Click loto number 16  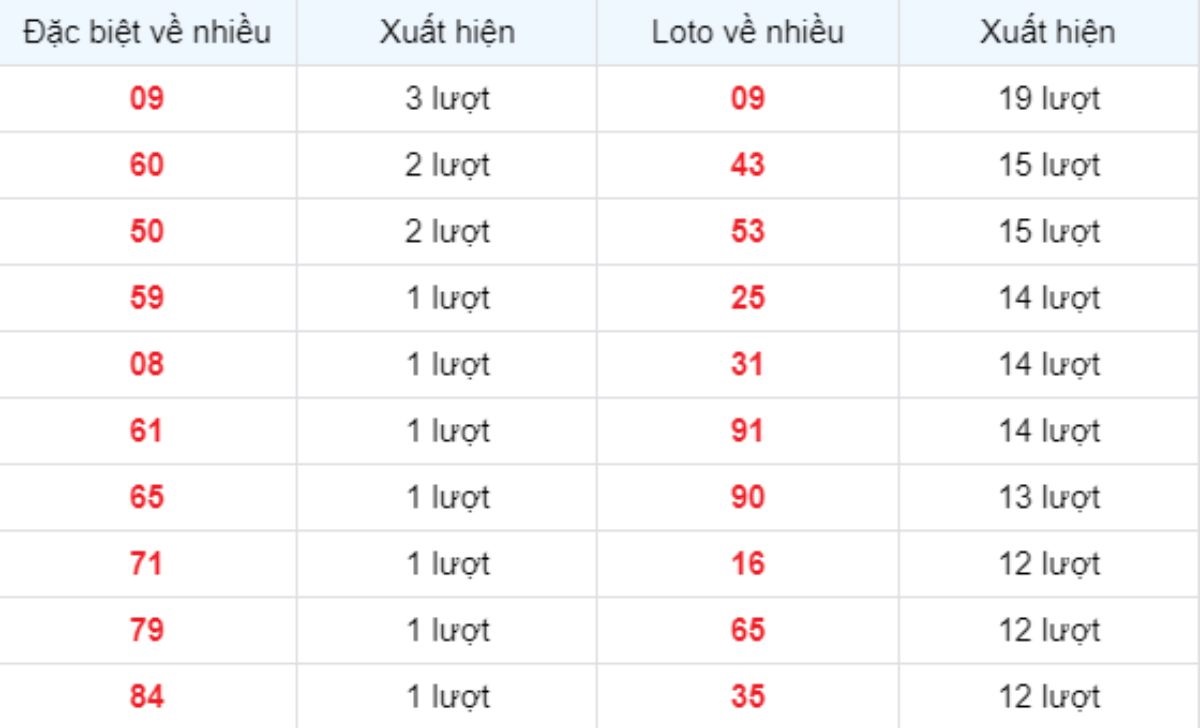point(747,564)
